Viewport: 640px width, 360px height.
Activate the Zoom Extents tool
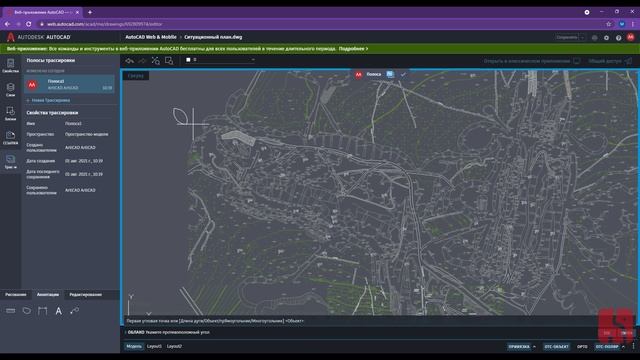[156, 60]
